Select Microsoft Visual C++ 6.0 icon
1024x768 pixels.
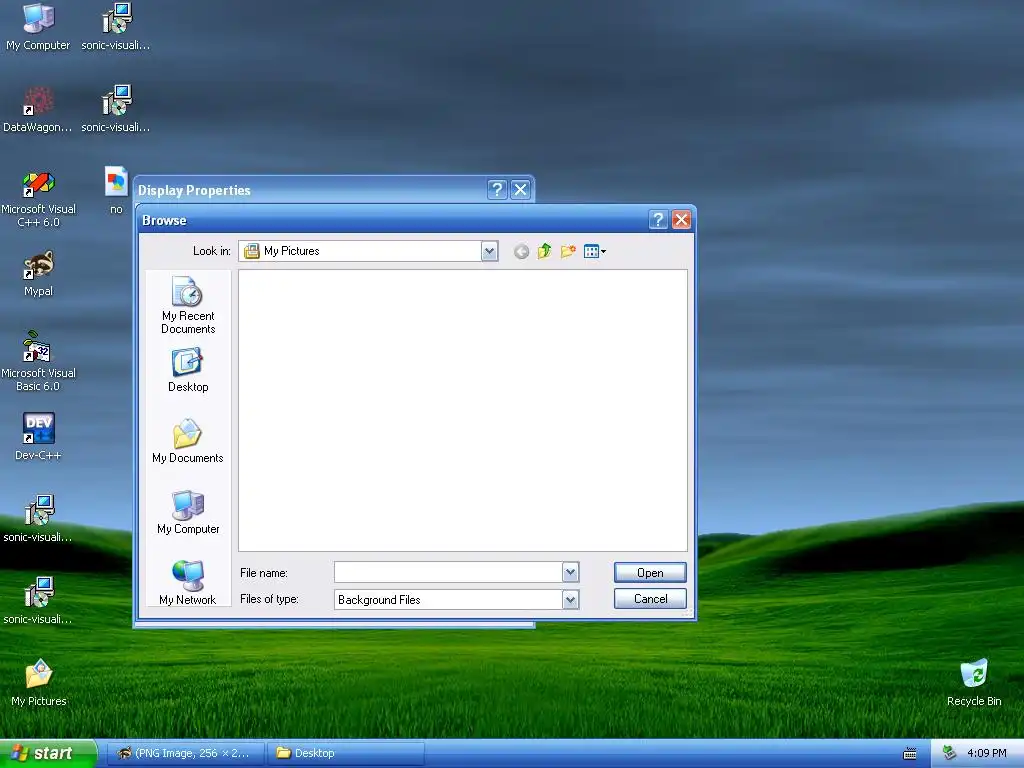pos(38,199)
